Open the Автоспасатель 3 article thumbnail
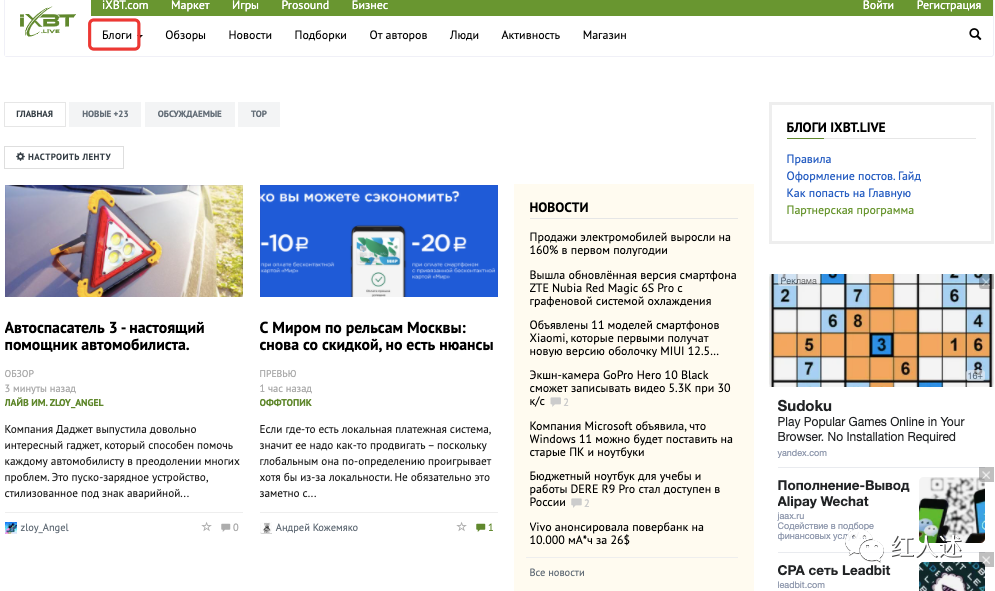 click(x=124, y=241)
